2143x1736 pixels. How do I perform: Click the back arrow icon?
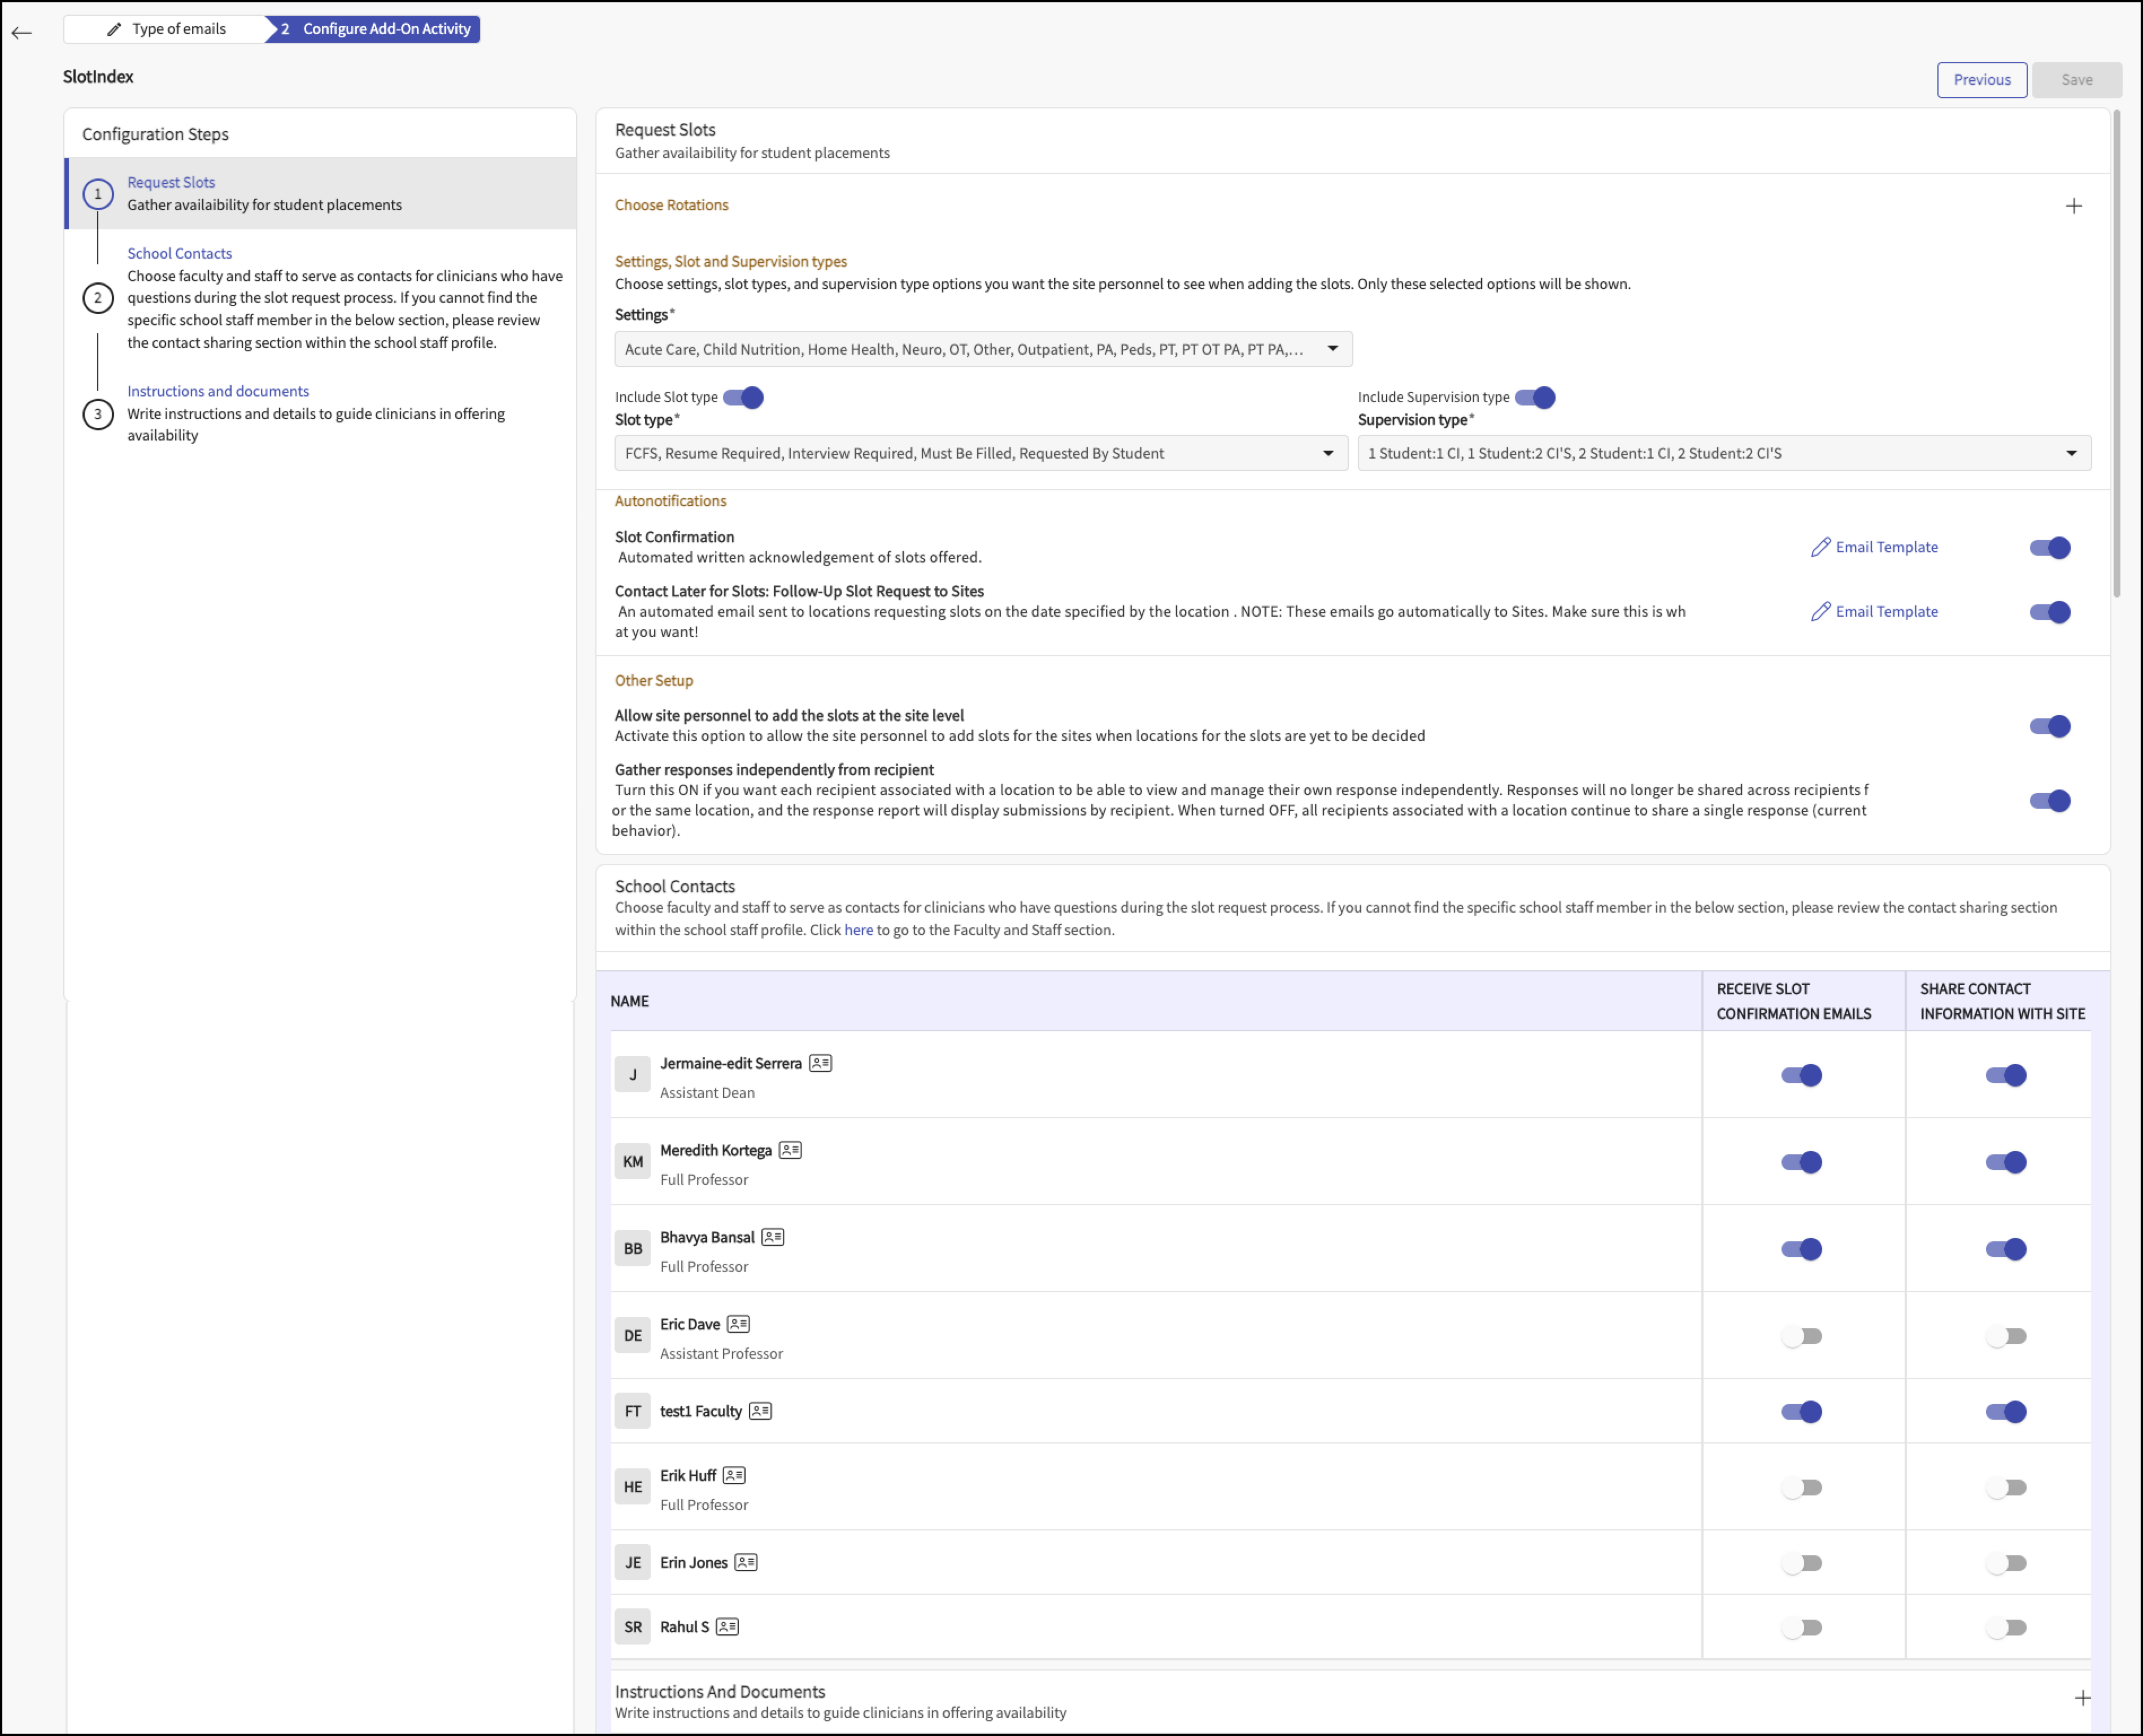click(22, 33)
